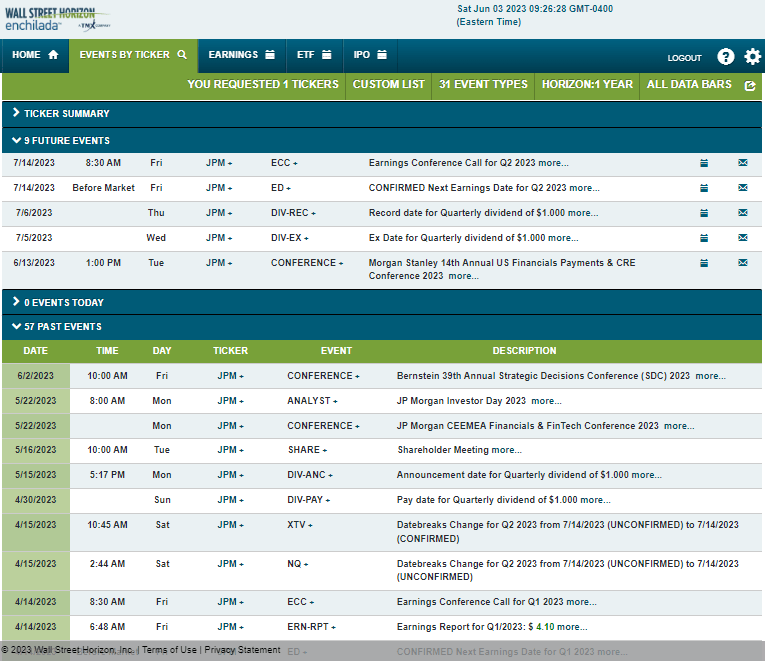Viewport: 765px width, 661px height.
Task: Add DIV-EX 7/5/2023 event to calendar
Action: (704, 238)
